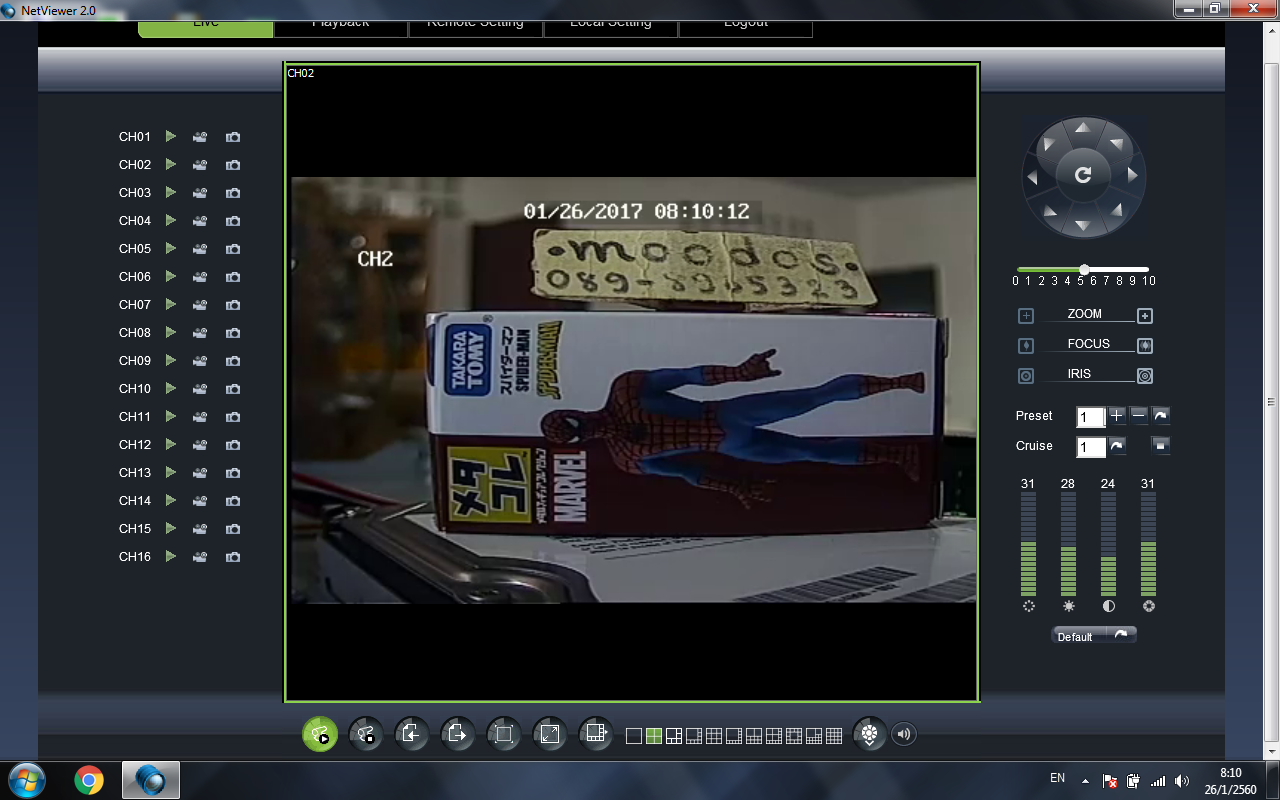
Task: Select the four-view grid layout
Action: point(654,737)
